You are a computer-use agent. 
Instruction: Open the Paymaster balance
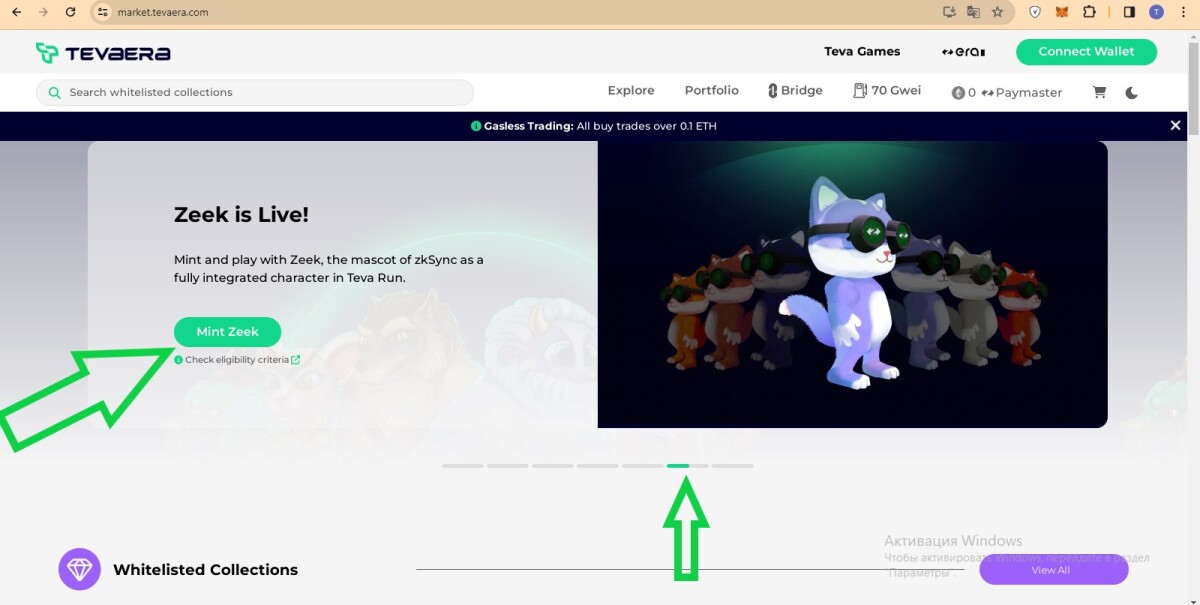coord(1006,92)
